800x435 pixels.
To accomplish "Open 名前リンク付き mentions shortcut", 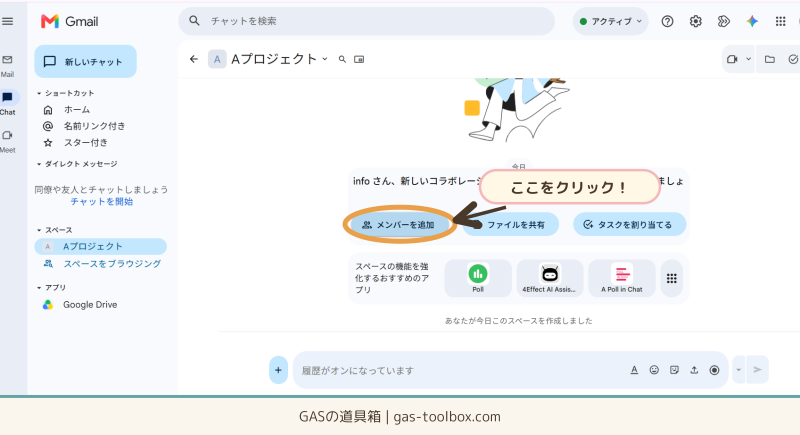I will [94, 126].
